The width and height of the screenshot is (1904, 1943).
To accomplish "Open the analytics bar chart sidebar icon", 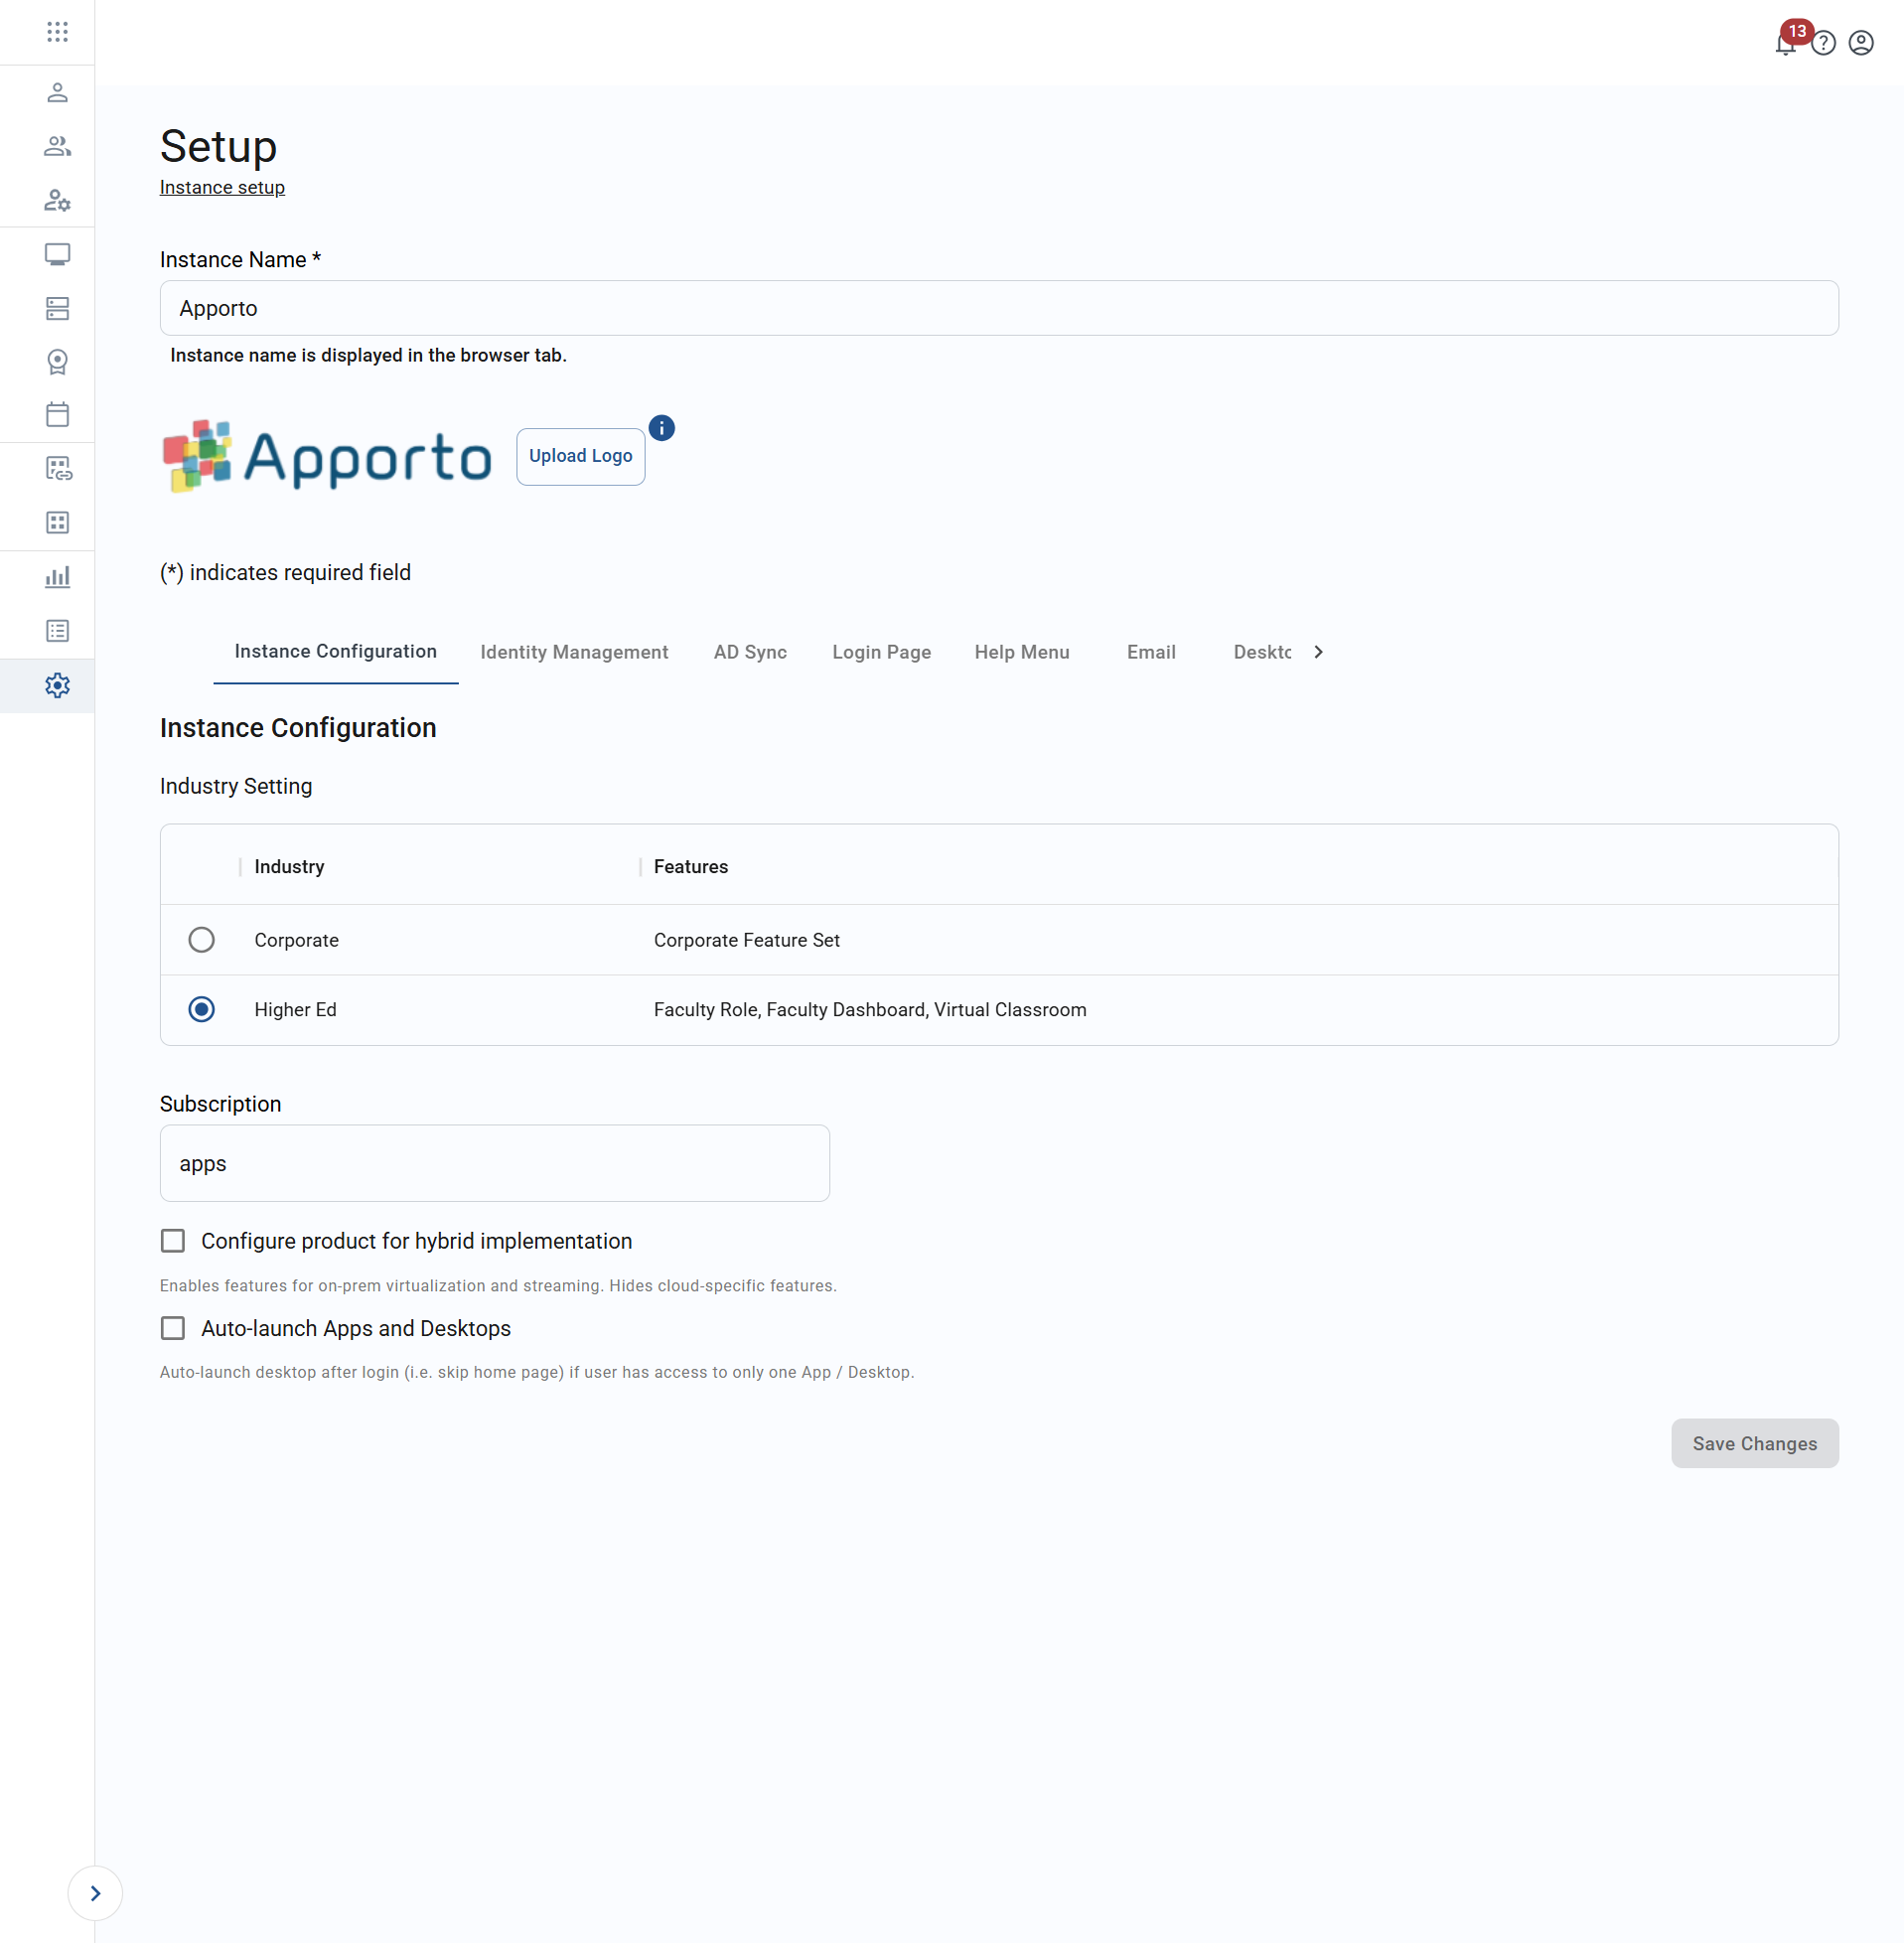I will [x=57, y=577].
